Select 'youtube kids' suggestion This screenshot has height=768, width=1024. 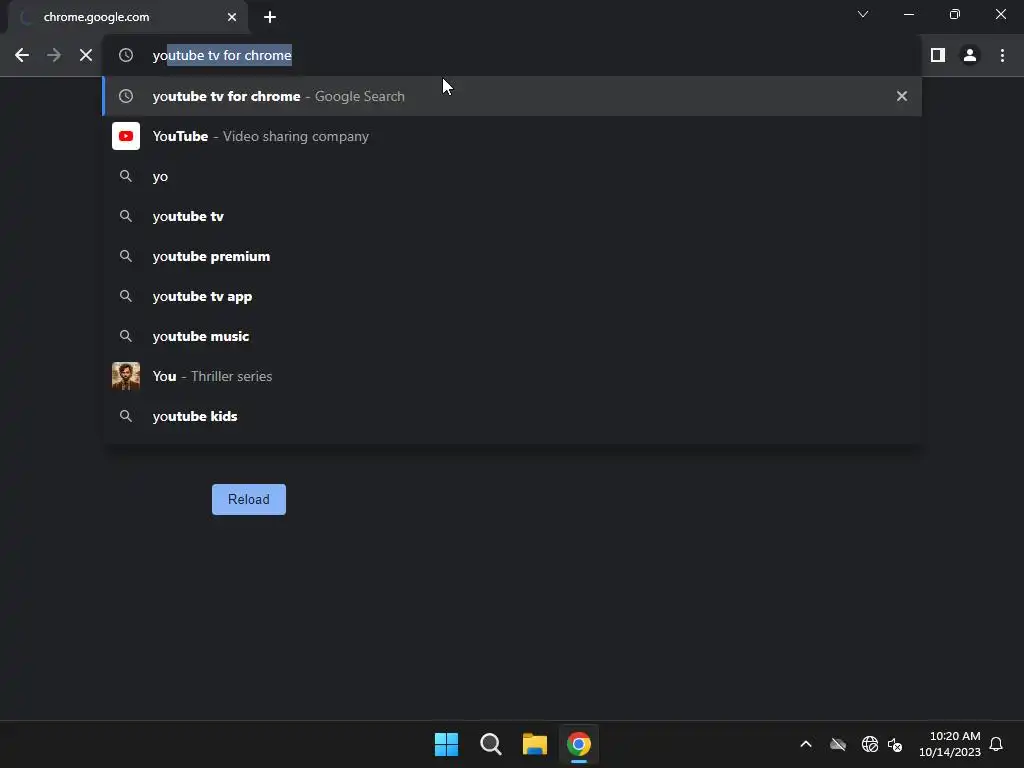click(x=512, y=416)
